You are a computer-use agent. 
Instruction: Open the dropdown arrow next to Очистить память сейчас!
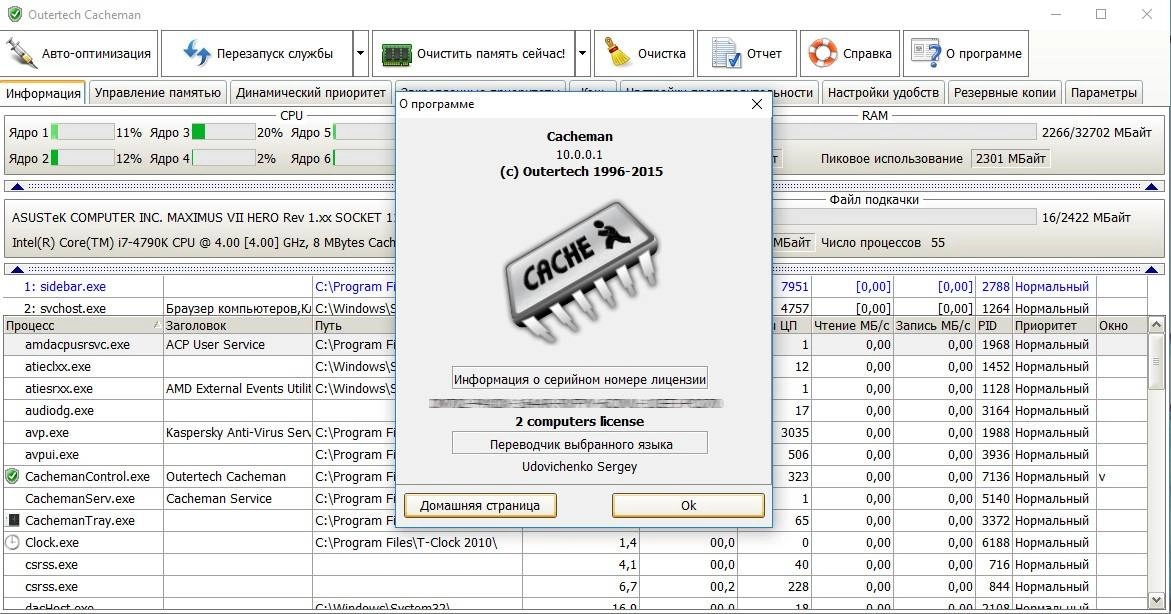tap(583, 53)
